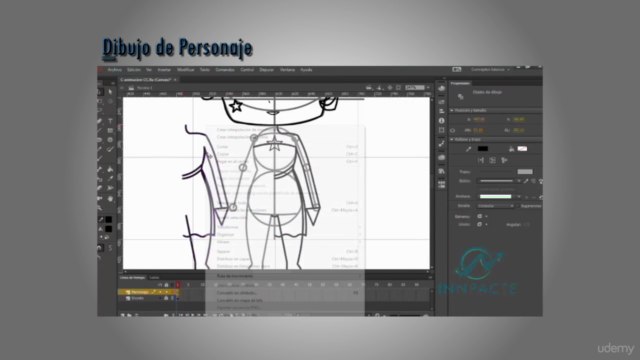Click the Motion Editor panel icon

[x=441, y=144]
